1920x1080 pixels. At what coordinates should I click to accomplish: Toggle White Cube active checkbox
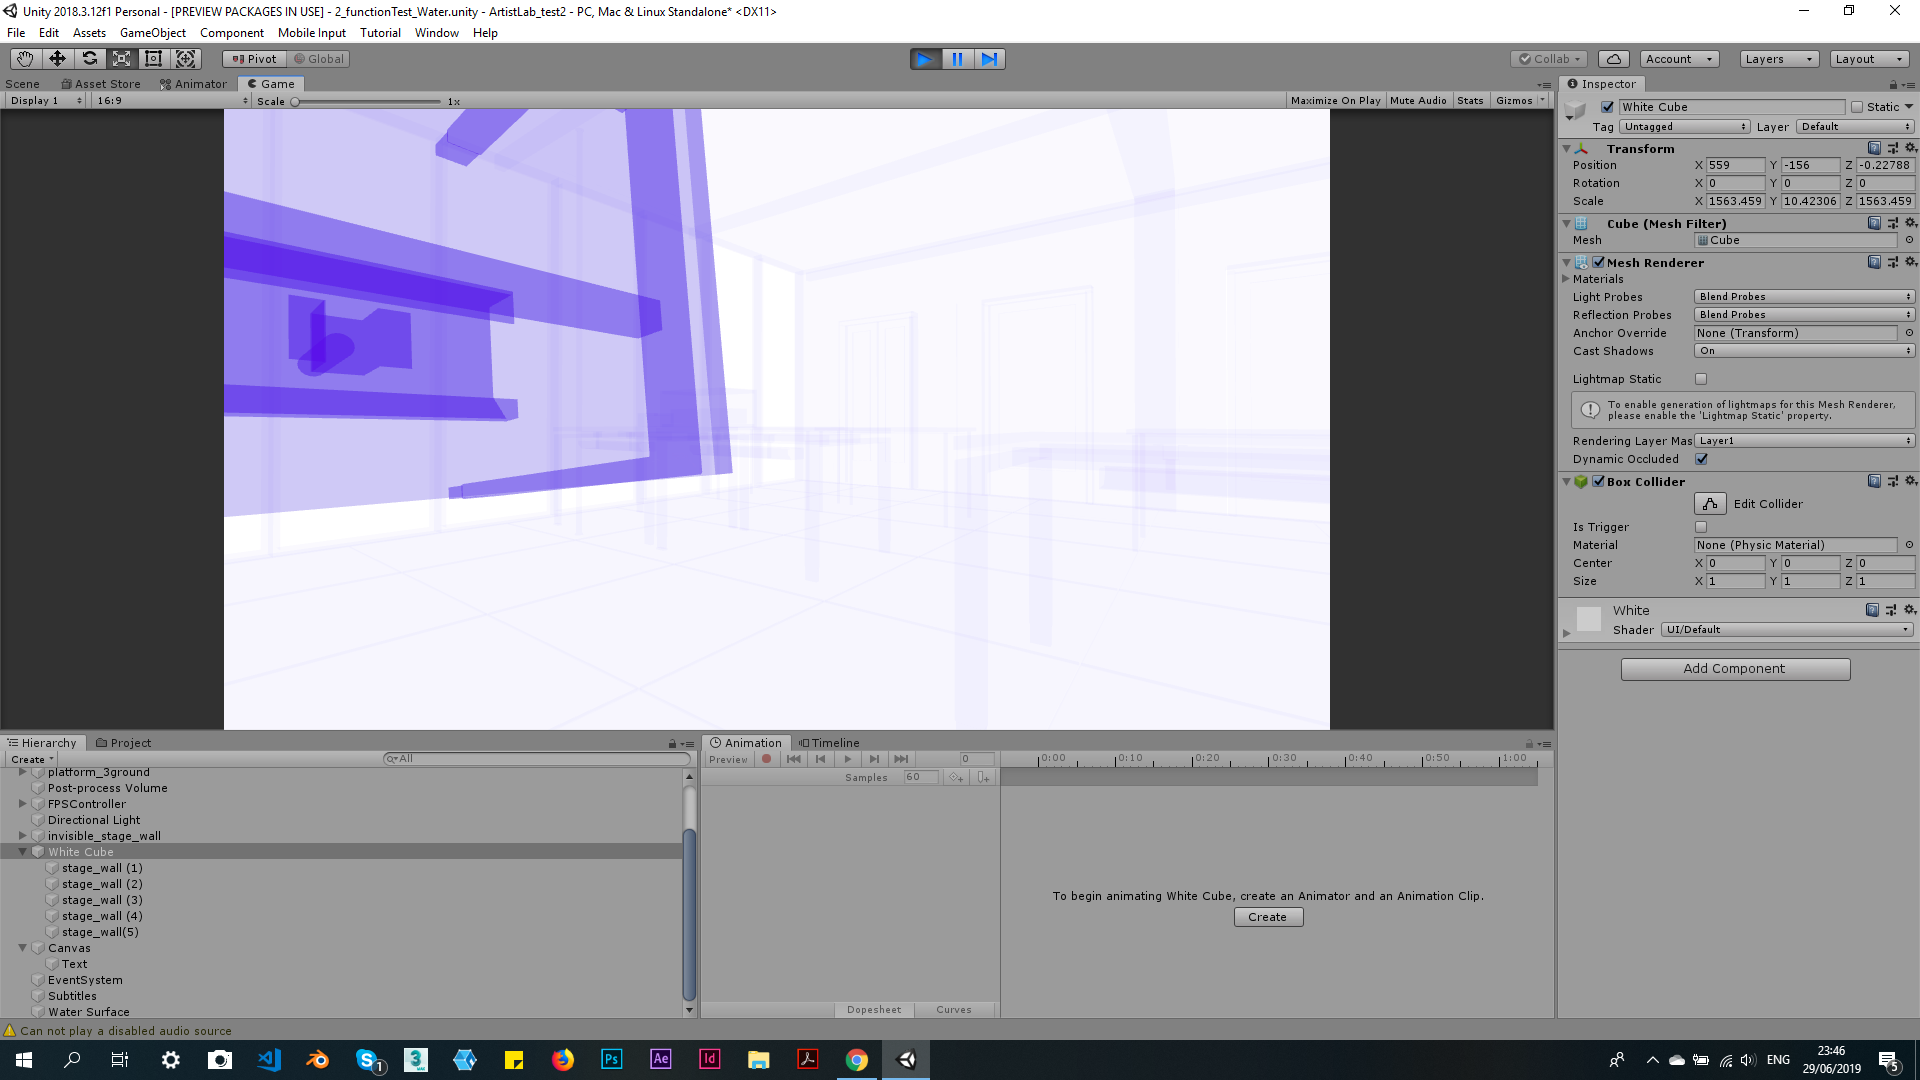[1608, 107]
